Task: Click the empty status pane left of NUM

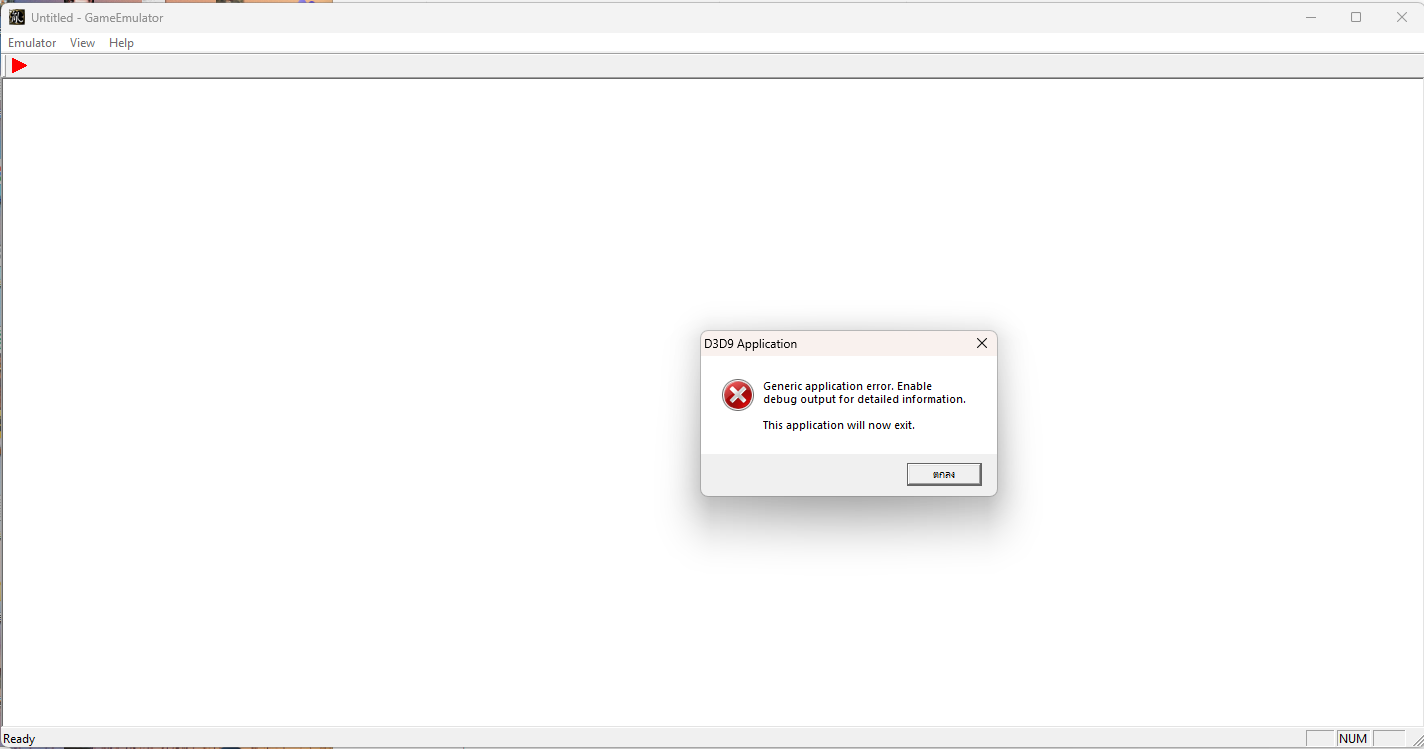Action: 1320,739
